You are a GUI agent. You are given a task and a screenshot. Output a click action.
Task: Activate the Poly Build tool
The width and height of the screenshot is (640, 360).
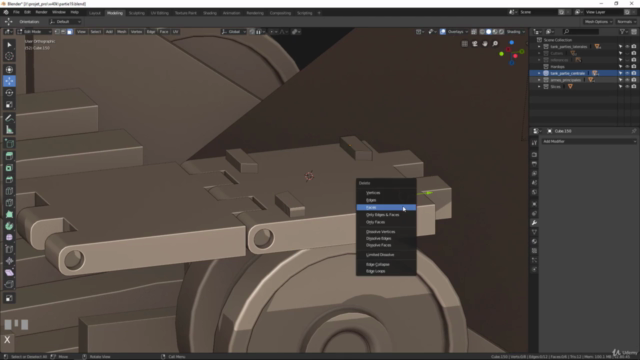click(x=9, y=214)
